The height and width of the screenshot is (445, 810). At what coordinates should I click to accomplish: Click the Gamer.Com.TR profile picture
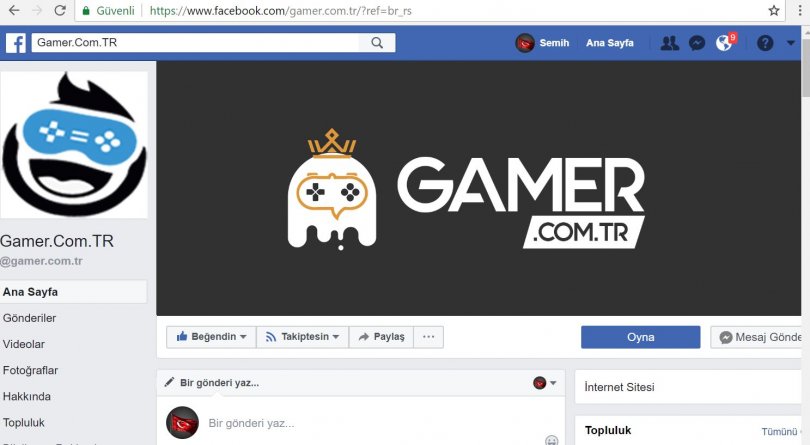tap(74, 144)
